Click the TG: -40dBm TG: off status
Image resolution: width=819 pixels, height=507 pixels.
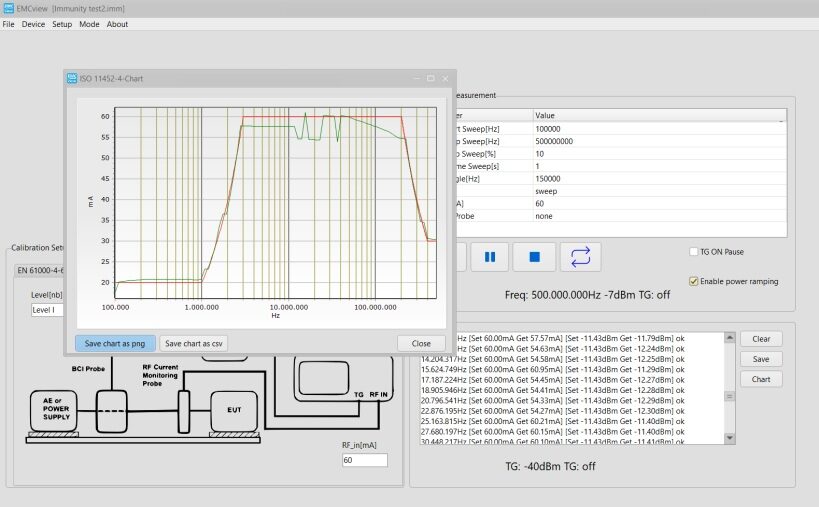(x=550, y=466)
